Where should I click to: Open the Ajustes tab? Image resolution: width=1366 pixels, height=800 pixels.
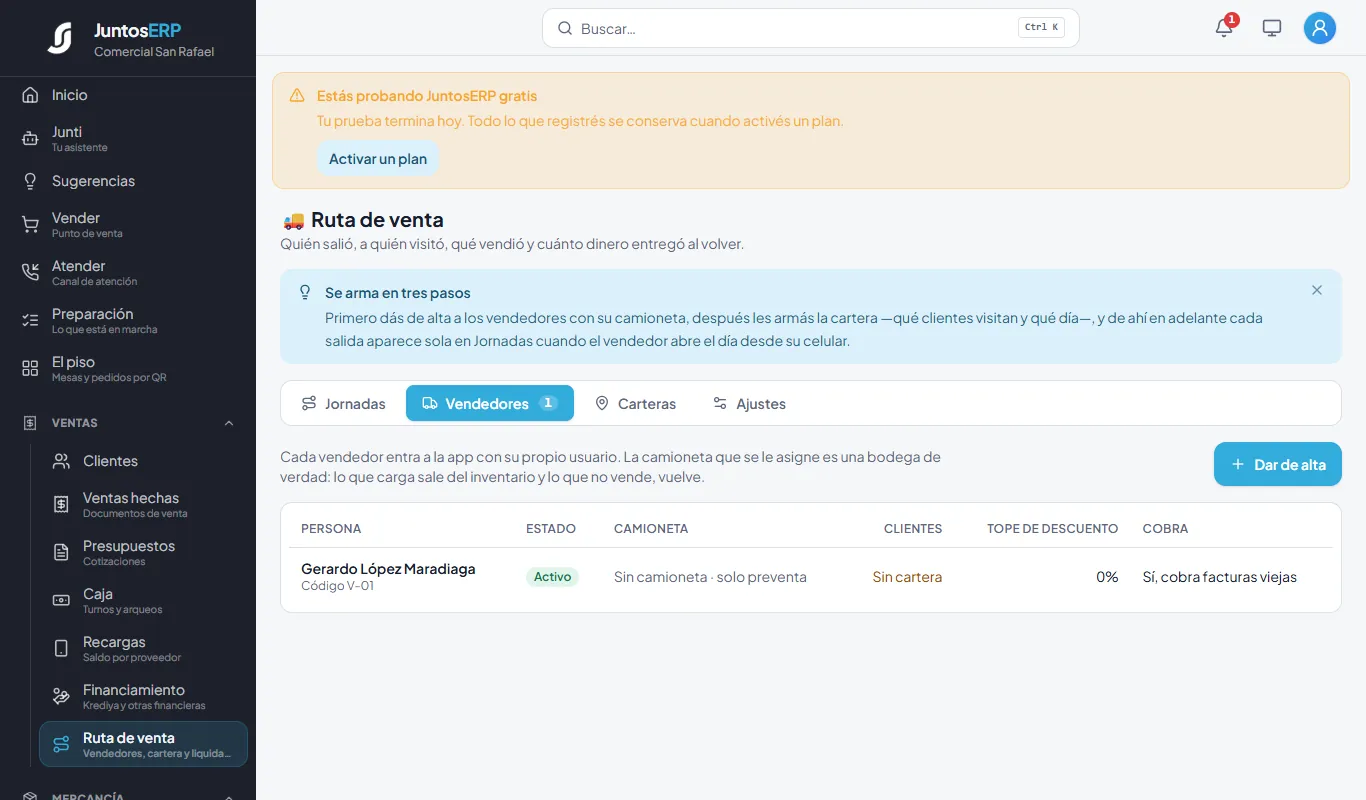[749, 403]
